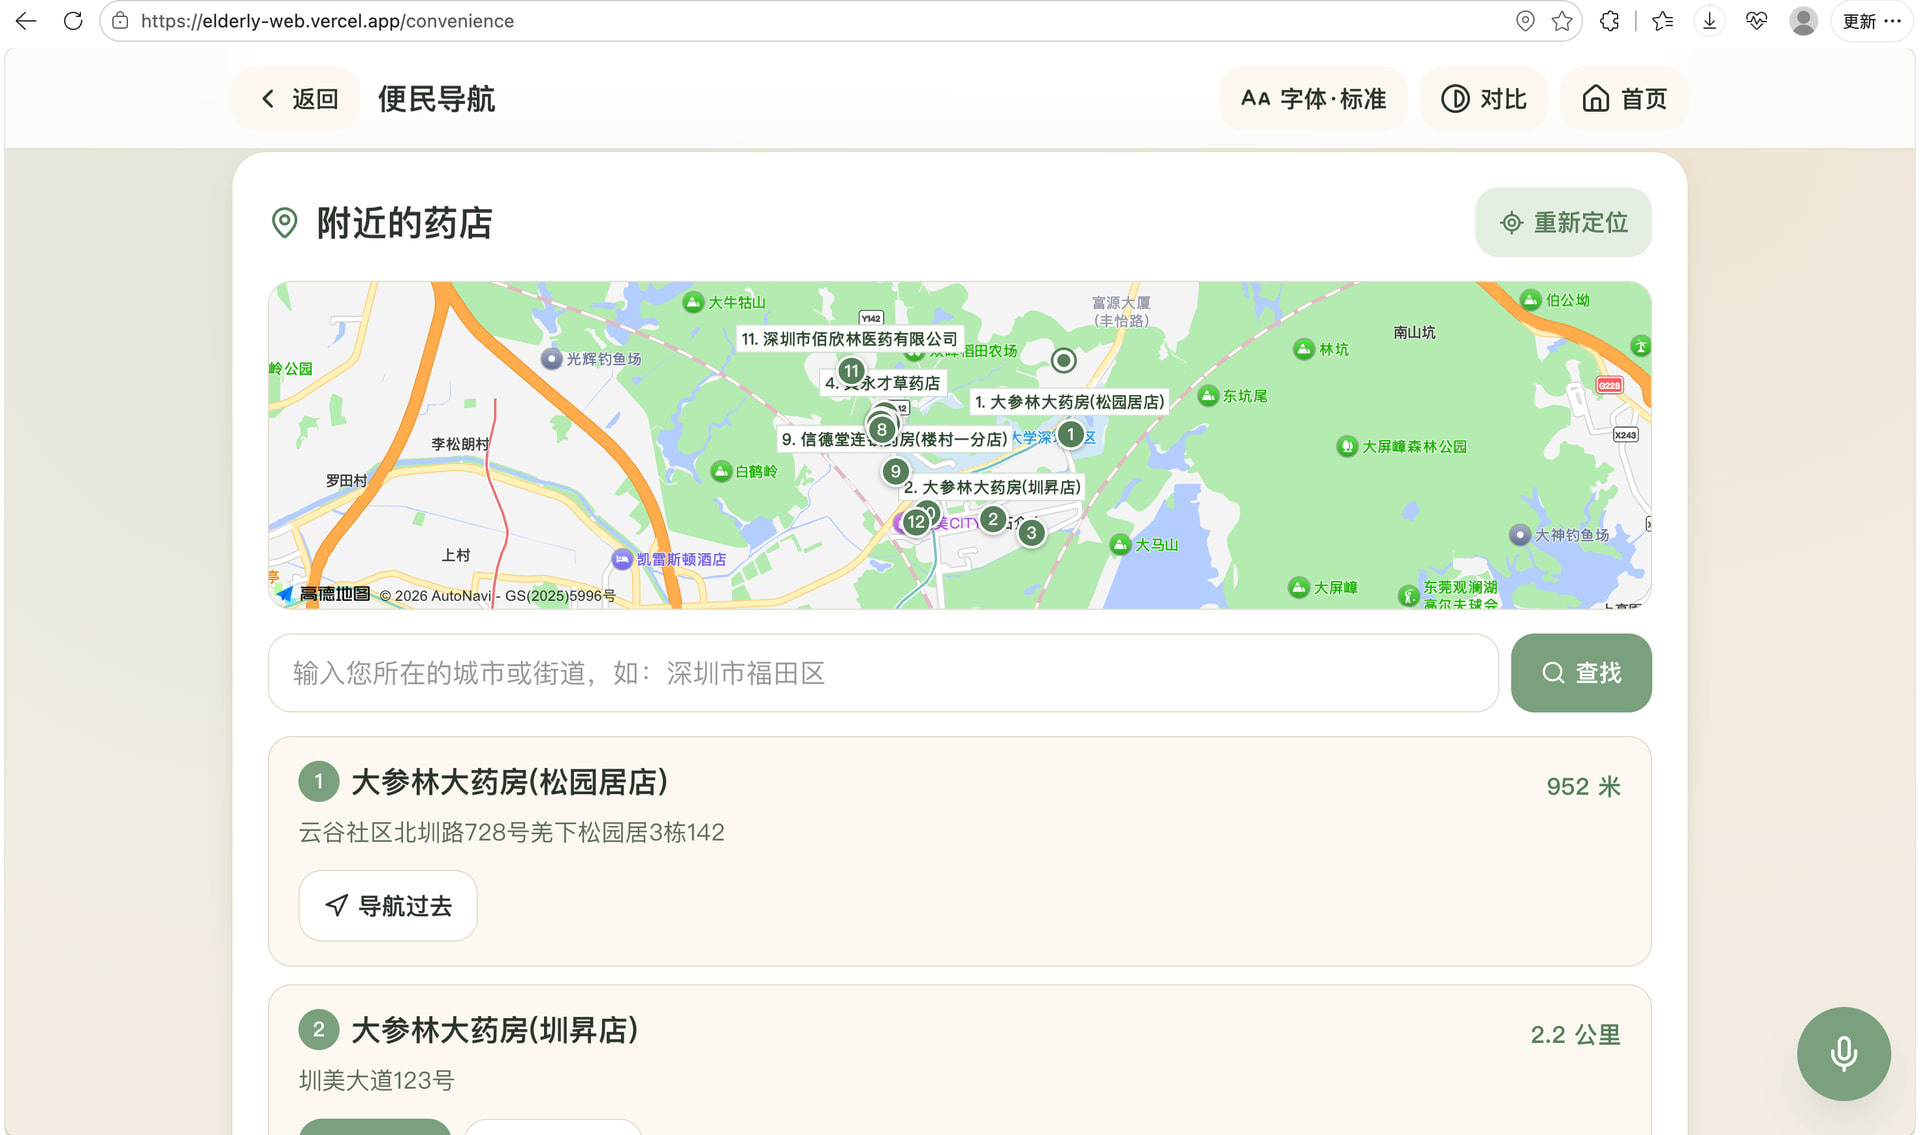Click the 大神钓鱼场 point on the map
The image size is (1920, 1135).
coord(1520,535)
